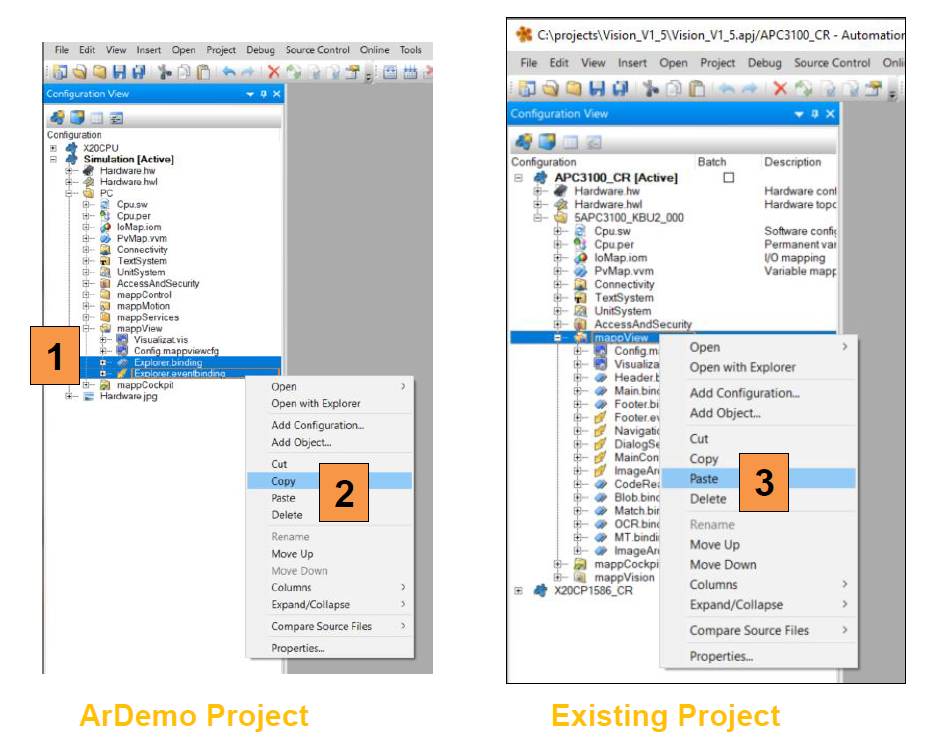This screenshot has width=925, height=748.
Task: Choose Paste in the Existing Project context menu
Action: pyautogui.click(x=704, y=478)
